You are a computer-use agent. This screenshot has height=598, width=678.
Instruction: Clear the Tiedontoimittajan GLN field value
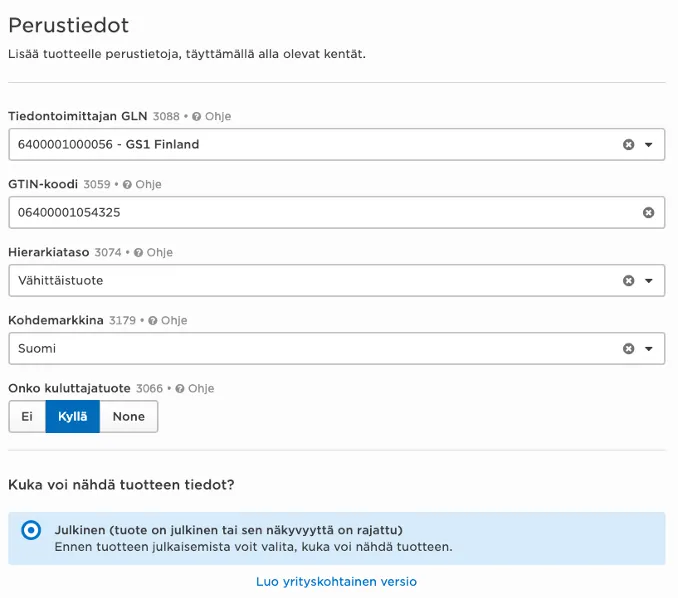click(x=629, y=145)
